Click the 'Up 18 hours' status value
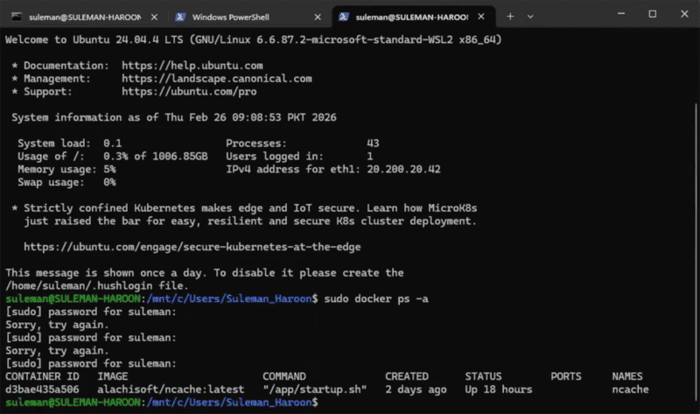 pyautogui.click(x=498, y=389)
